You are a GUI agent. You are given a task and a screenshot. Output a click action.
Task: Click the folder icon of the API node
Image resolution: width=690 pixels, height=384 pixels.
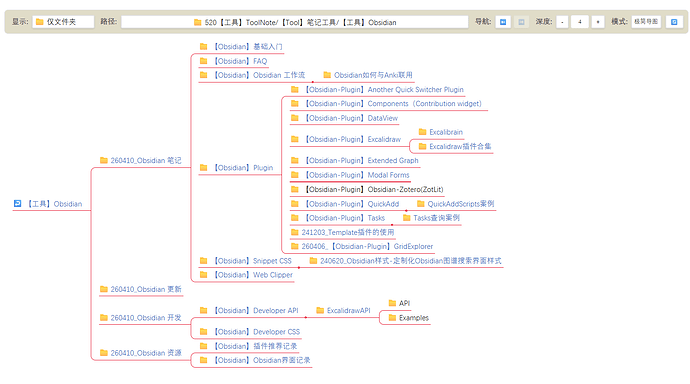tap(392, 303)
